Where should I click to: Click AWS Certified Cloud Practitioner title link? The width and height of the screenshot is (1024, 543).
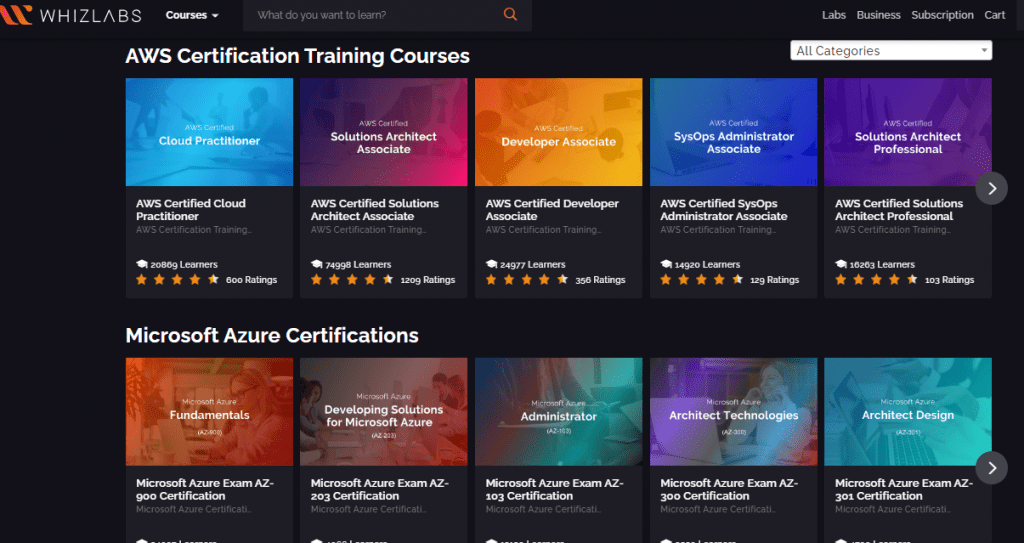(x=191, y=210)
